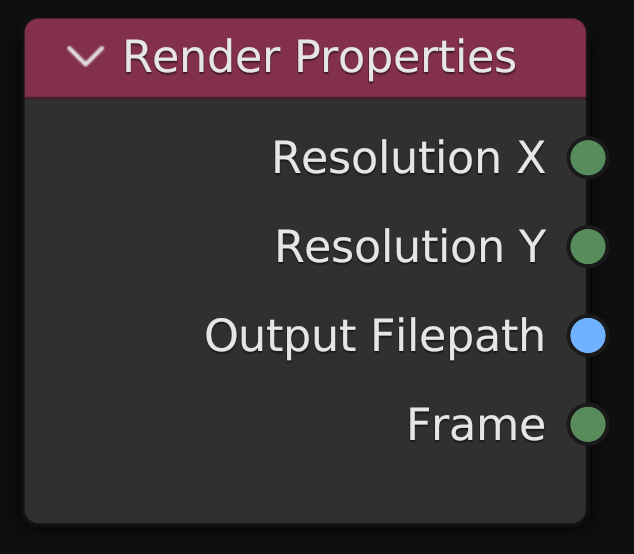Click empty node space left of Frame label
634x554 pixels.
pos(200,425)
